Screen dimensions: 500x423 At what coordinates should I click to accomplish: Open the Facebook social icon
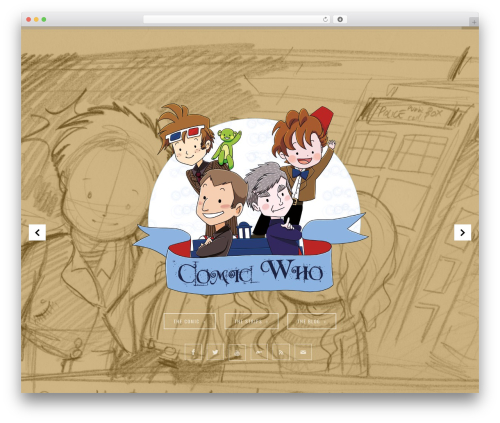click(x=193, y=352)
